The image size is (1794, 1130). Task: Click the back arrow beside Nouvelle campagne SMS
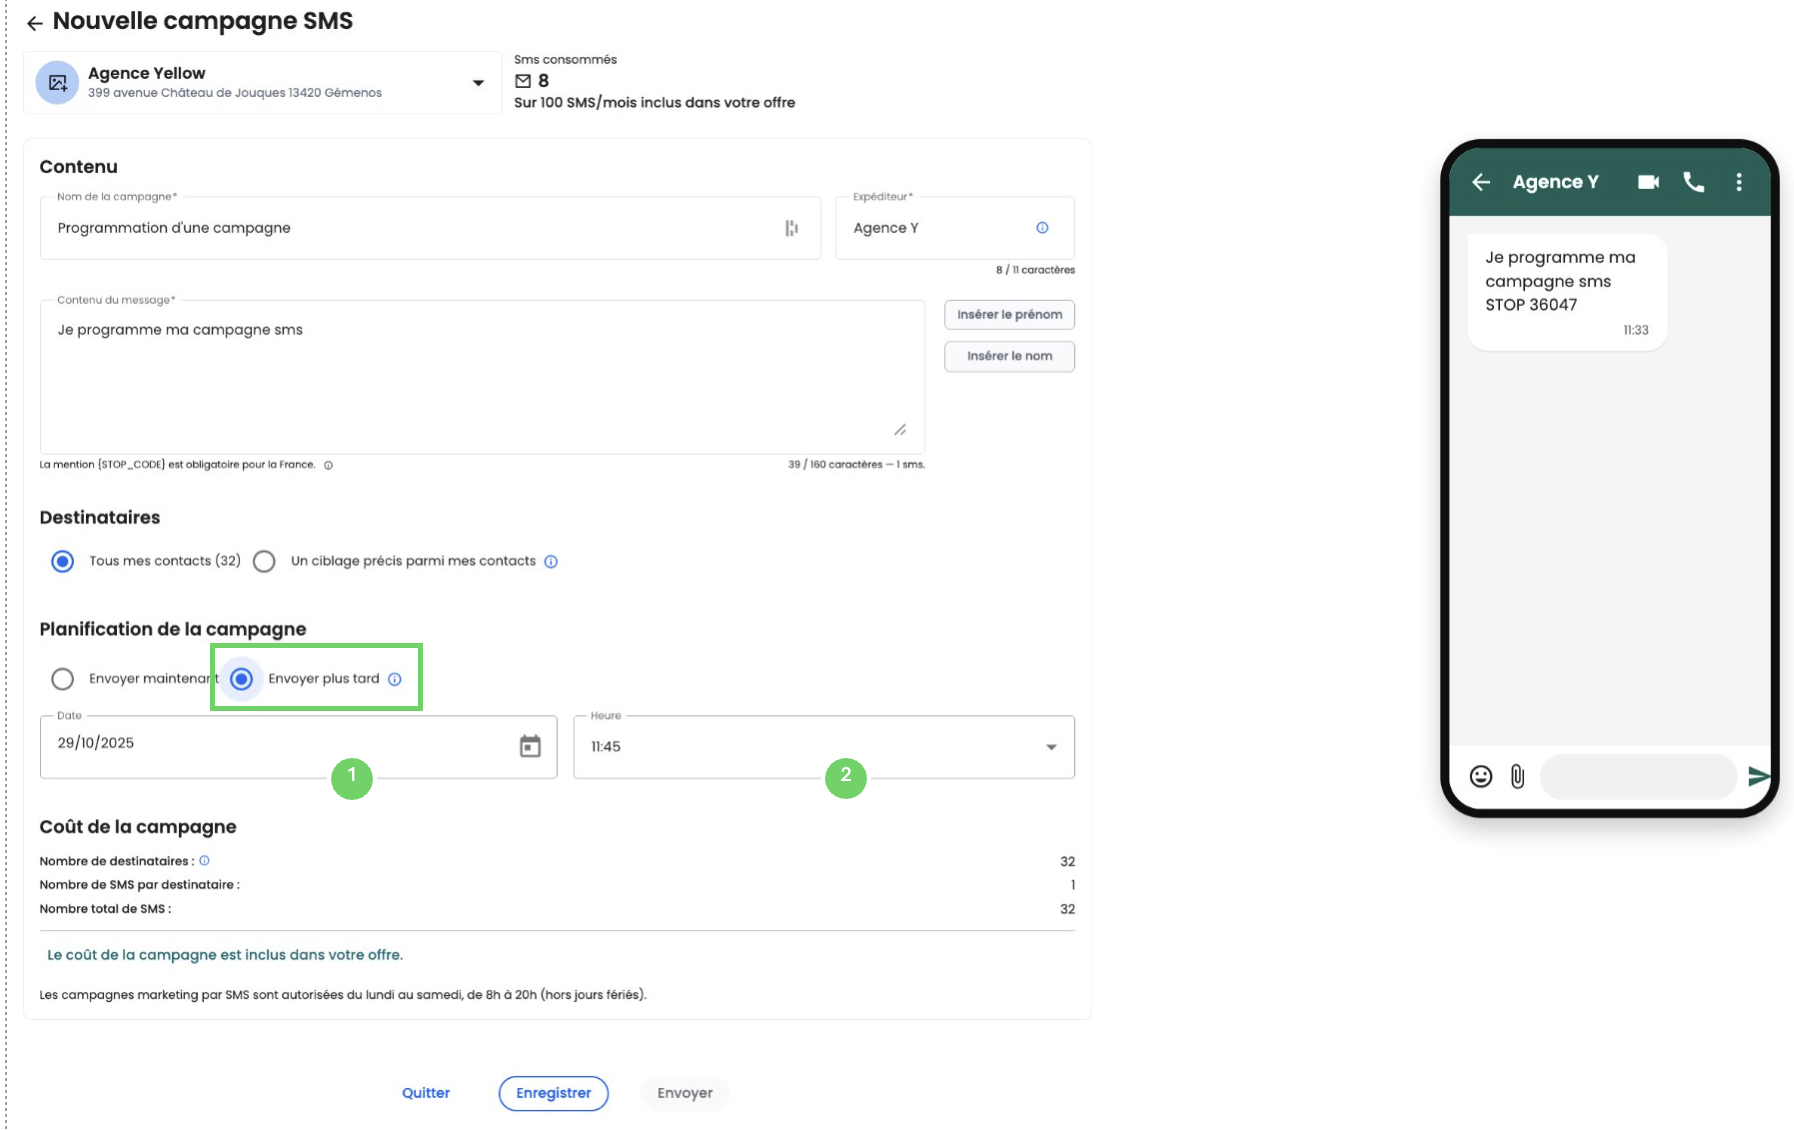click(34, 23)
